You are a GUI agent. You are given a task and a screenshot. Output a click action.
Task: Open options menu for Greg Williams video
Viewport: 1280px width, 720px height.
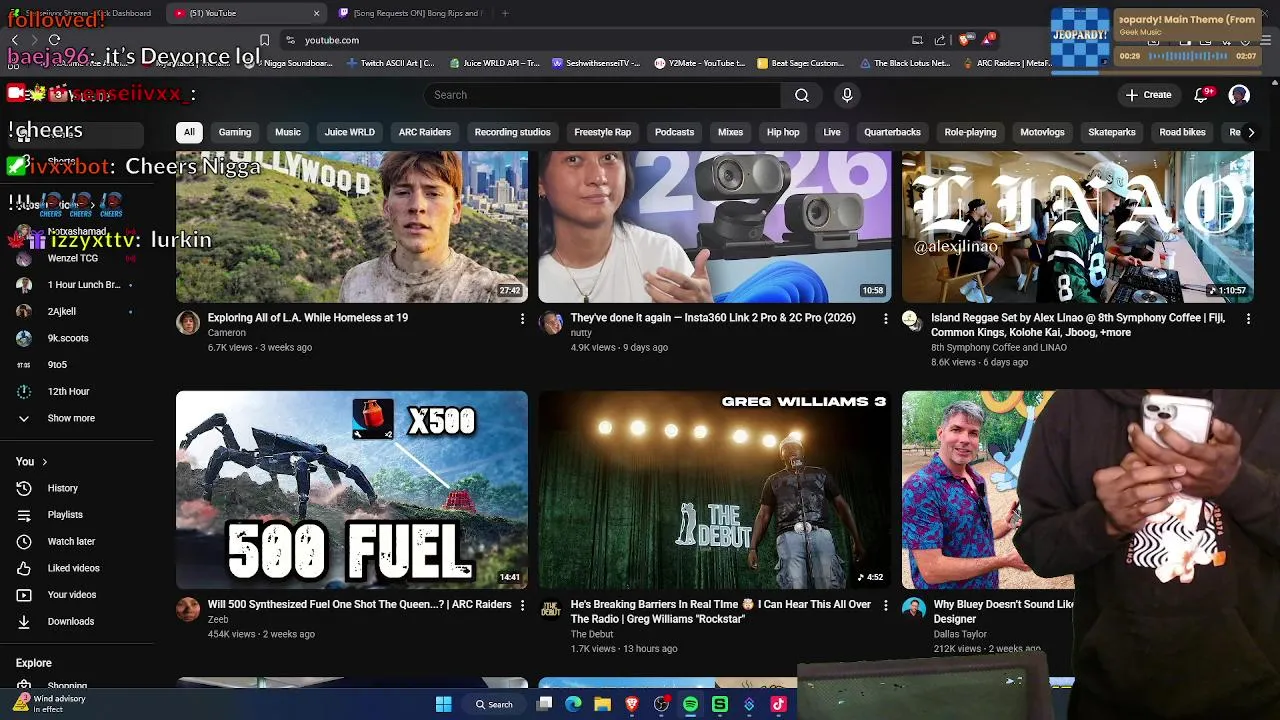[885, 605]
